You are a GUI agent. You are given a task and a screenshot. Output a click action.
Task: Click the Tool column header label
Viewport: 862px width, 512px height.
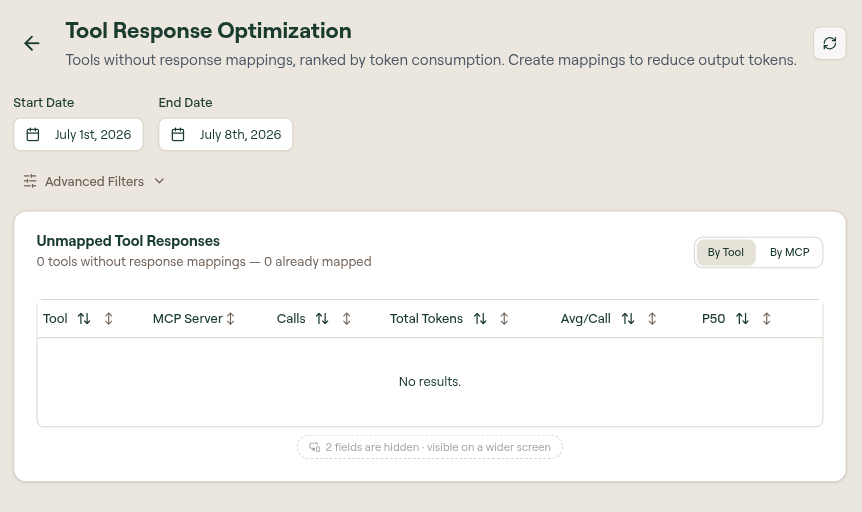(x=55, y=318)
